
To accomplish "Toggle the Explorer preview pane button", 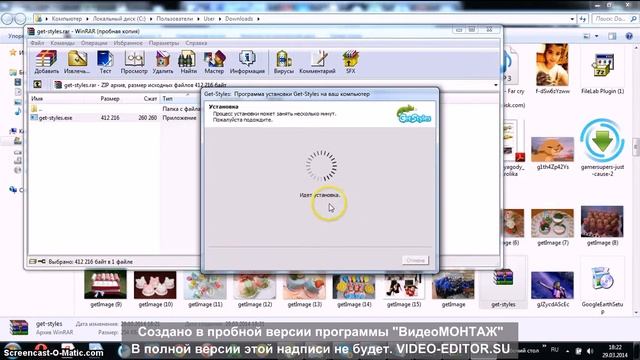I will 612,36.
